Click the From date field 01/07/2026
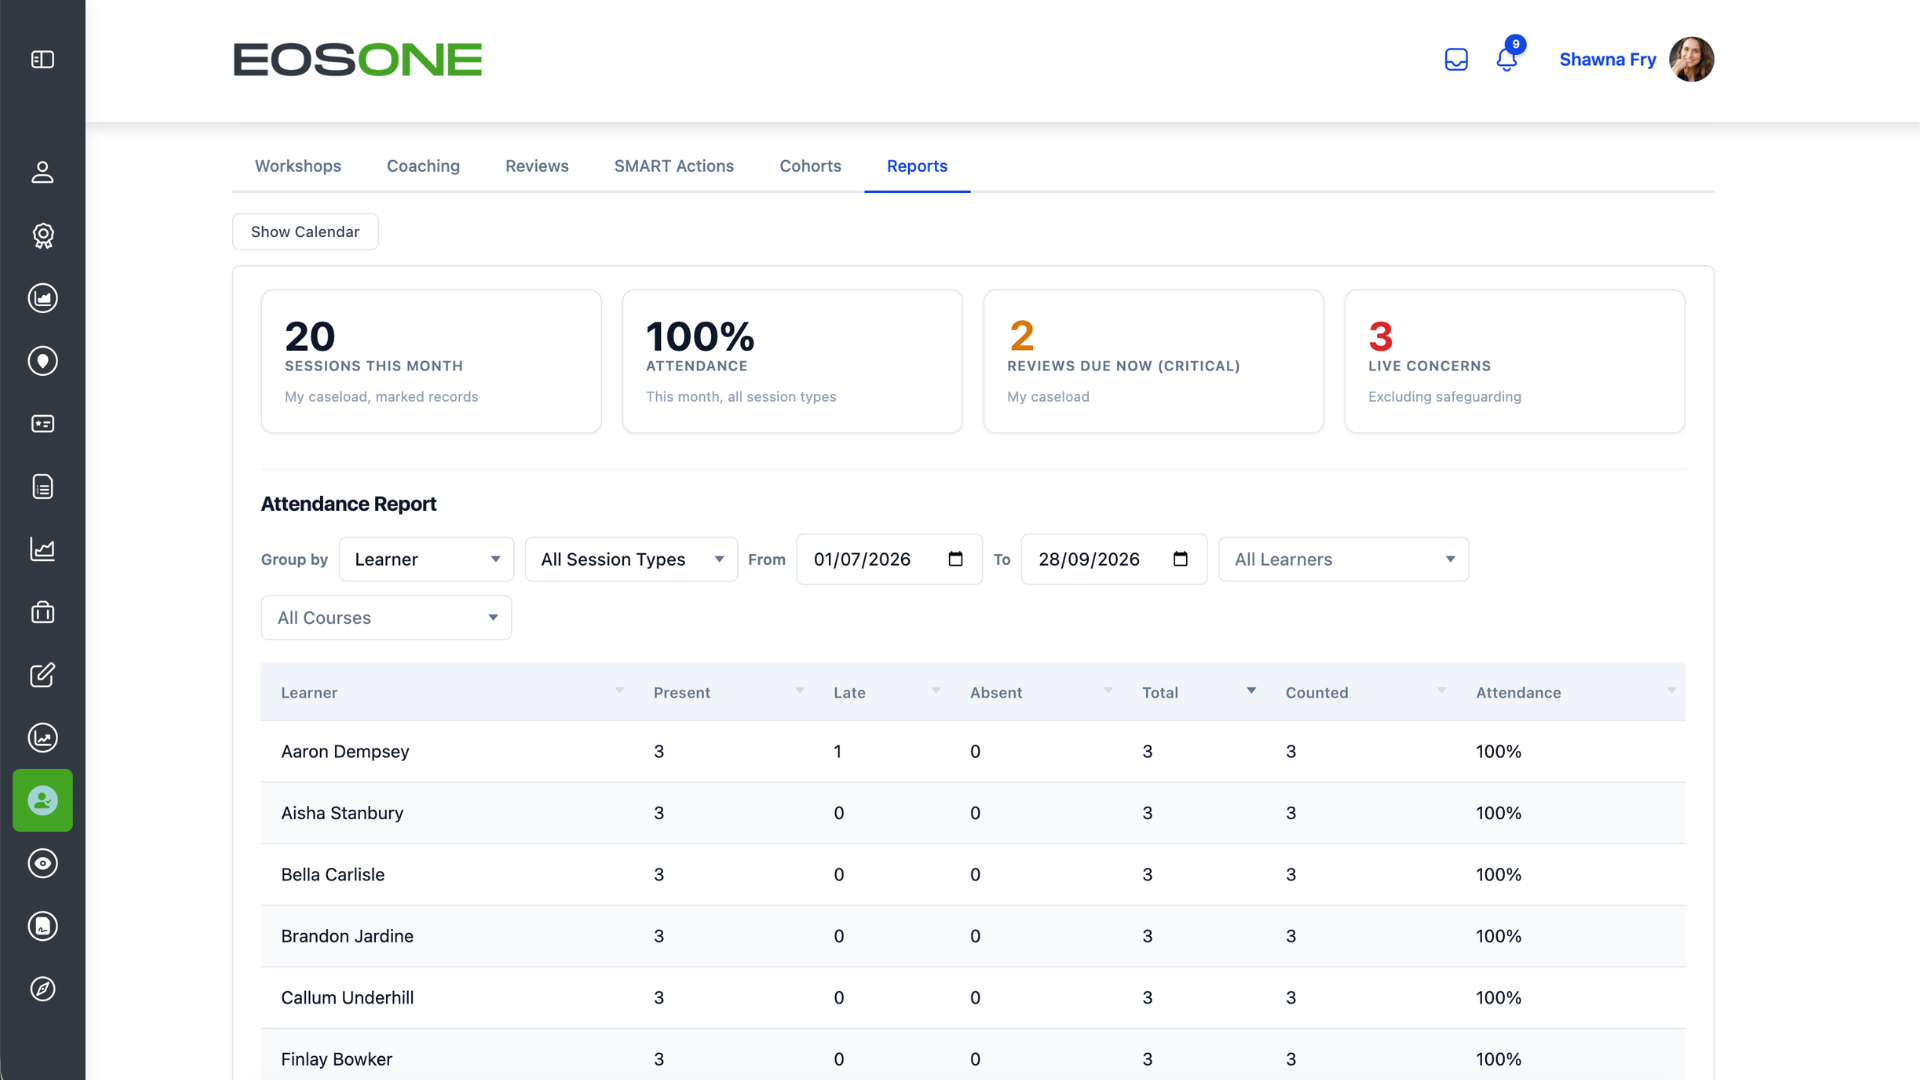The image size is (1920, 1080). (889, 559)
